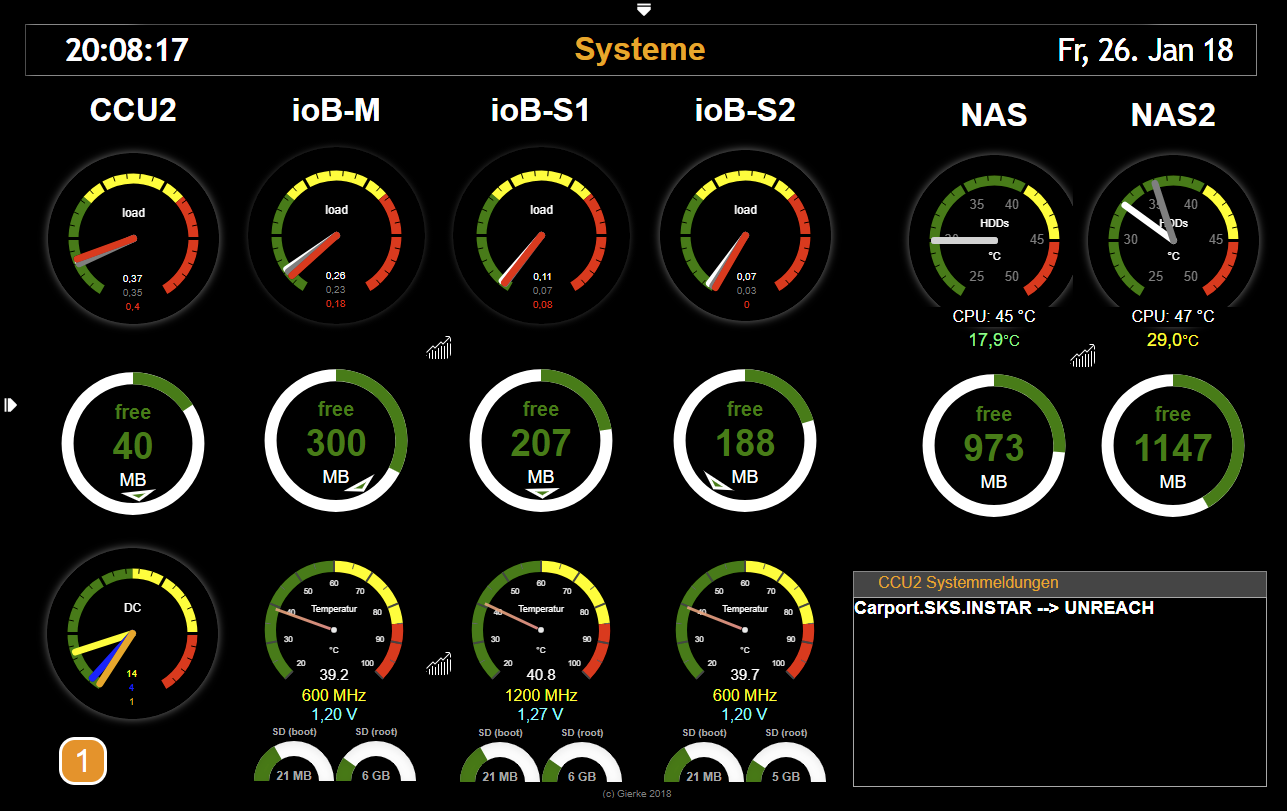Click the ioB-M SD (root) 6 GB gauge
Viewport: 1287px width, 811px height.
point(376,761)
